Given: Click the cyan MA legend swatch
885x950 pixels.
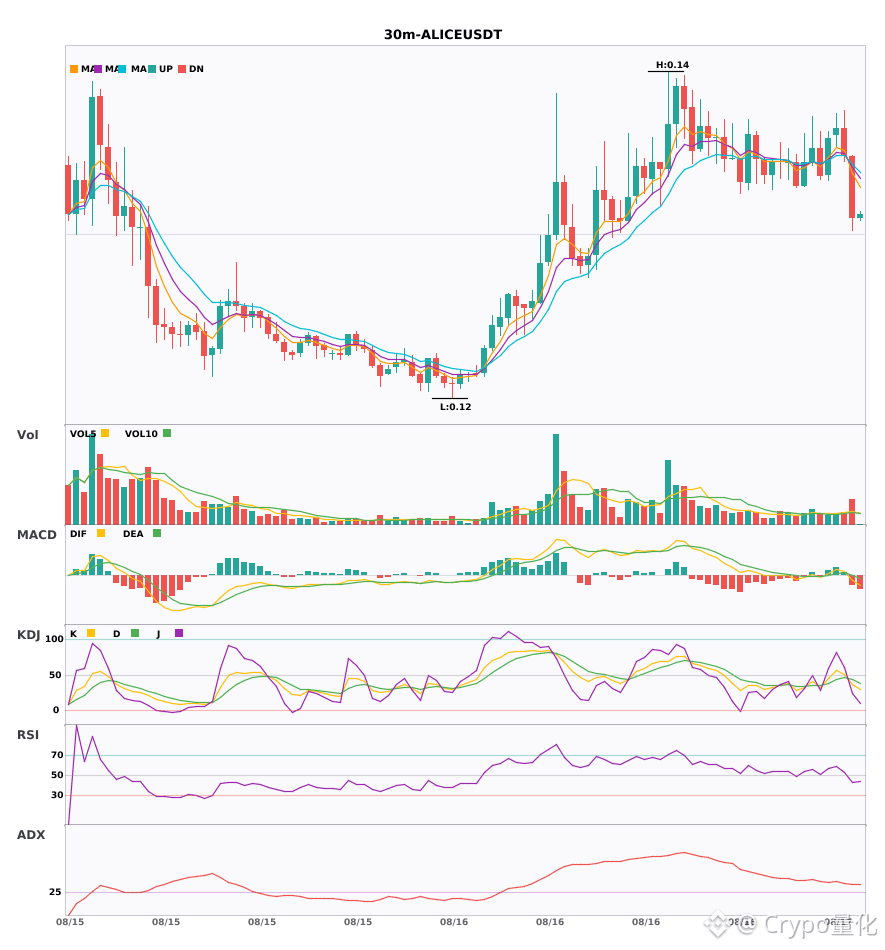Looking at the screenshot, I should (x=122, y=69).
